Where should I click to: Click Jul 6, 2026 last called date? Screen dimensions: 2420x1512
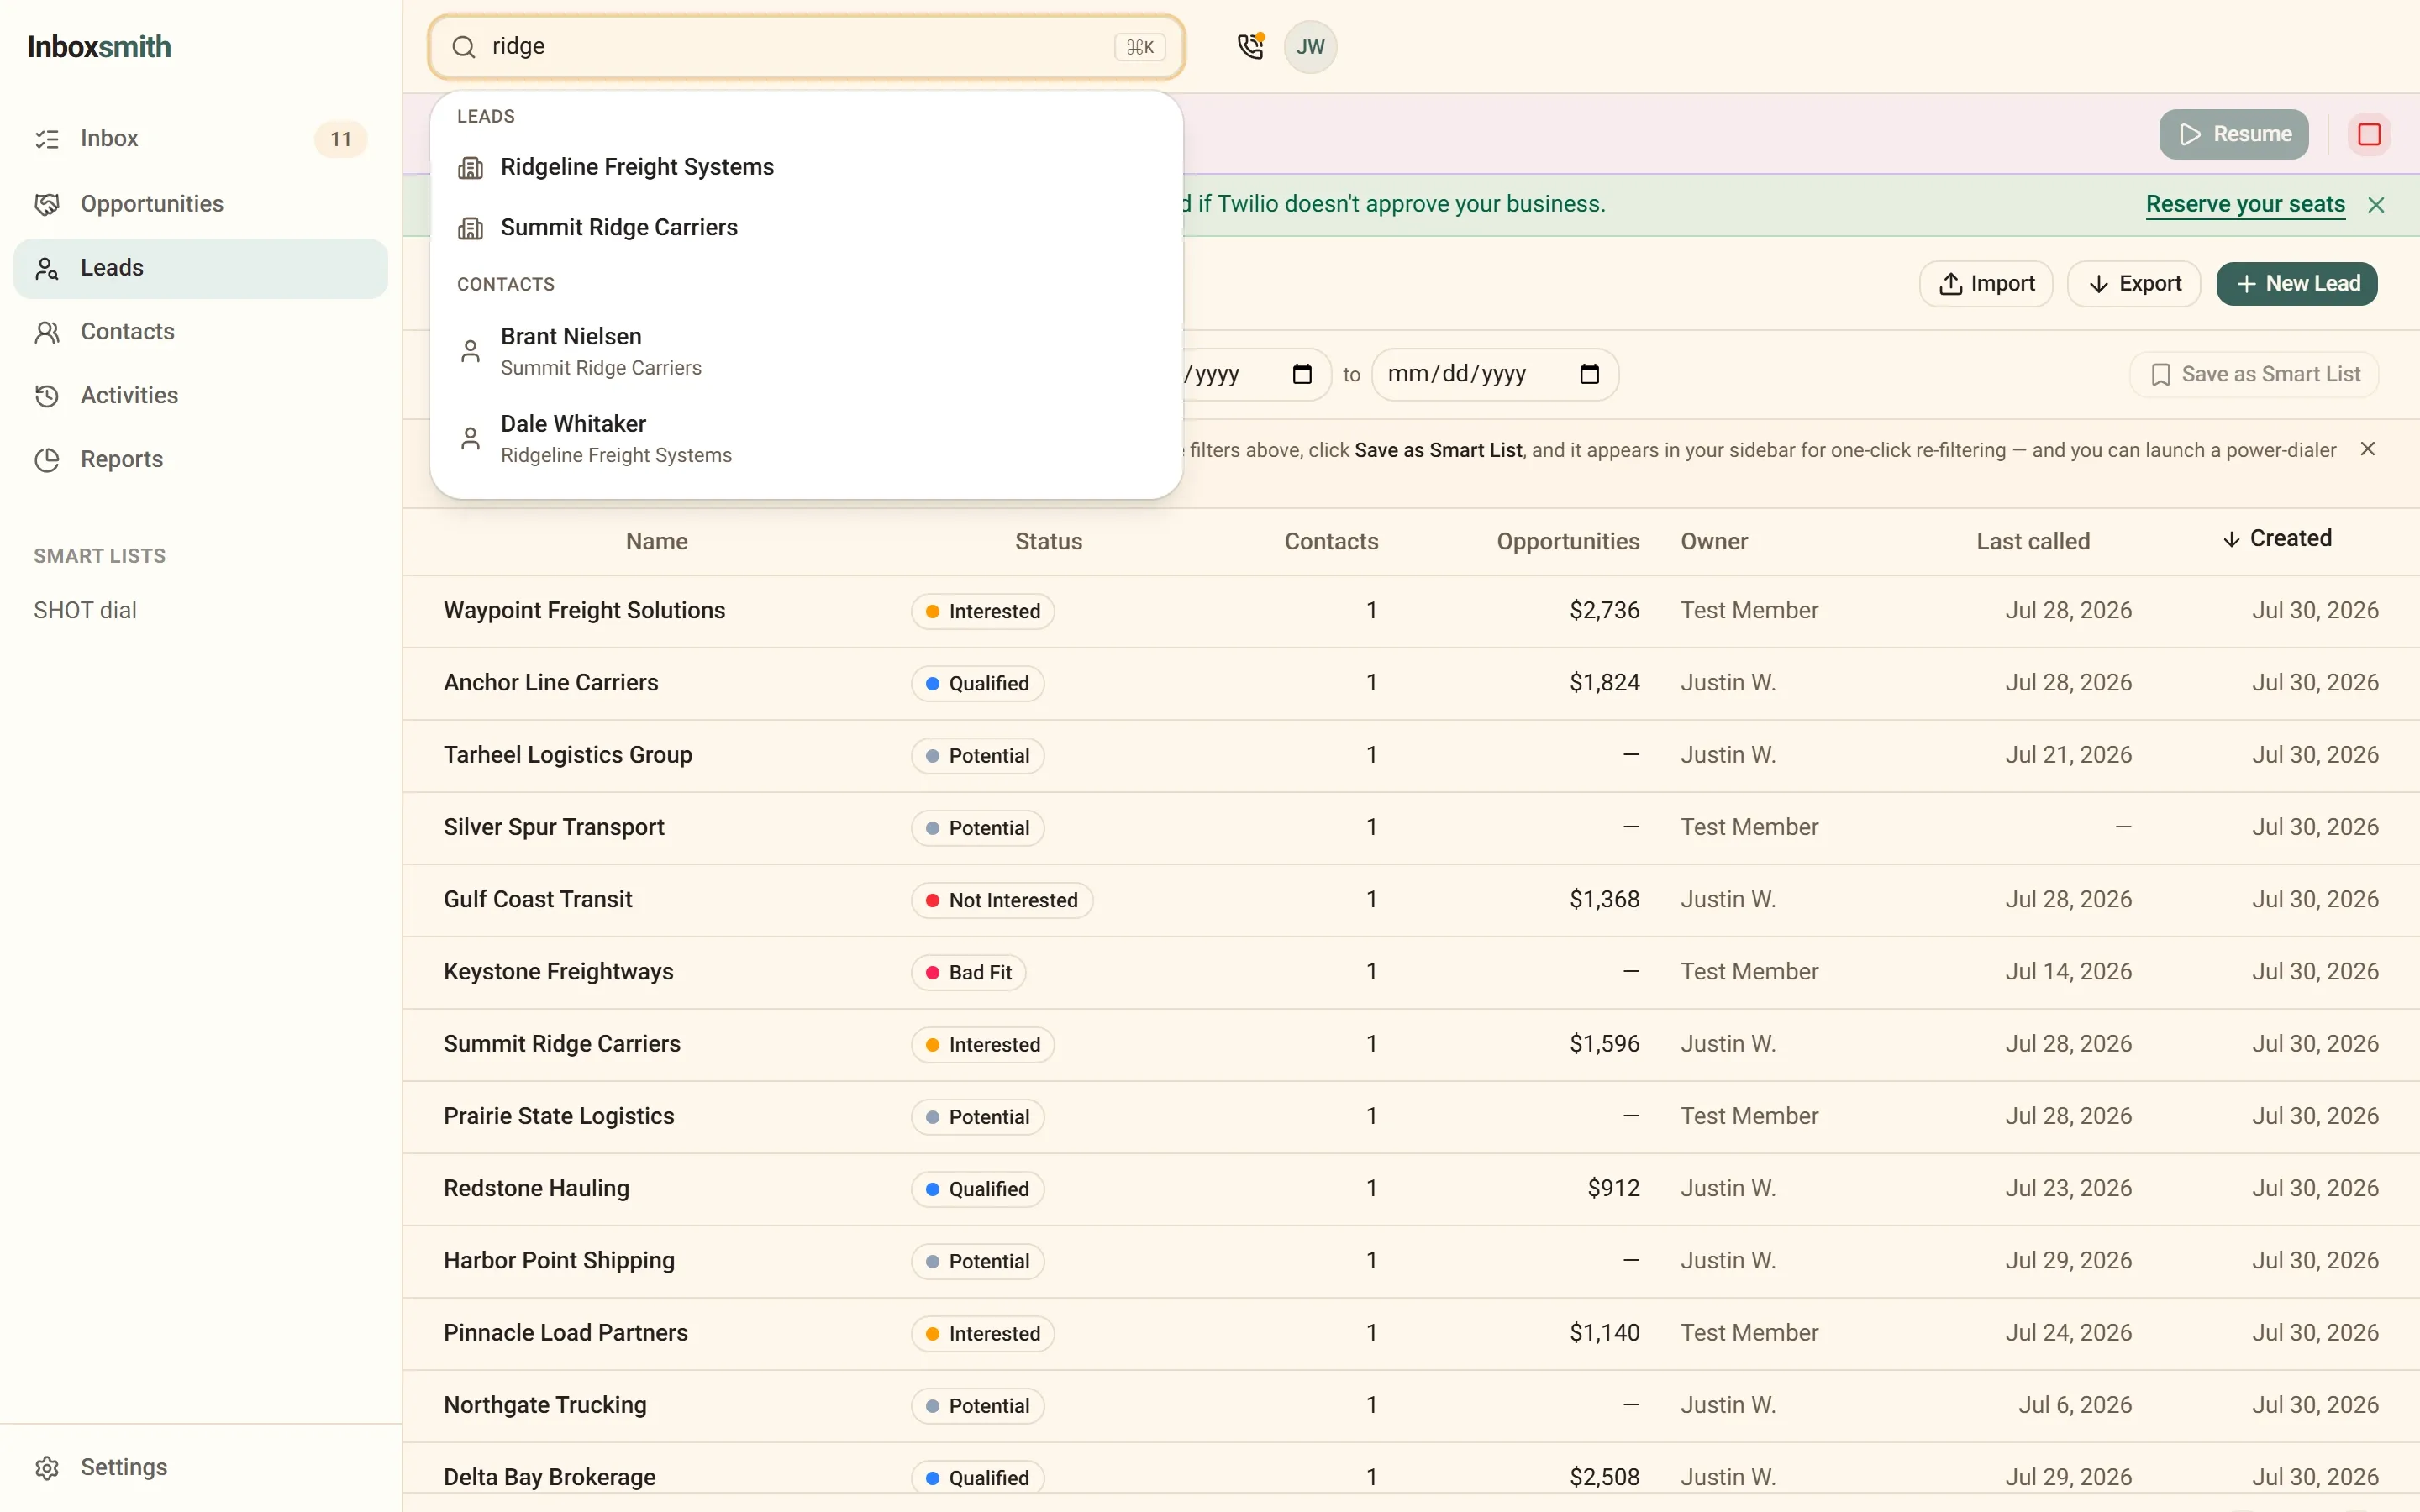2075,1405
